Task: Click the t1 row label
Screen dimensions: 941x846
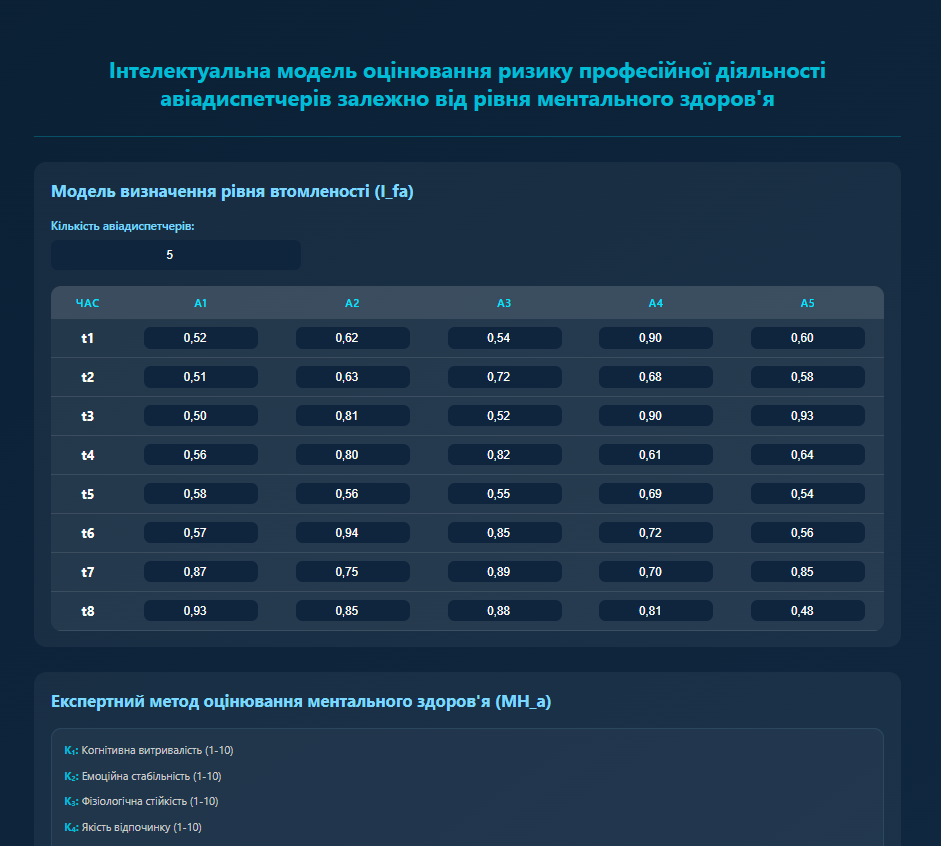Action: 88,338
